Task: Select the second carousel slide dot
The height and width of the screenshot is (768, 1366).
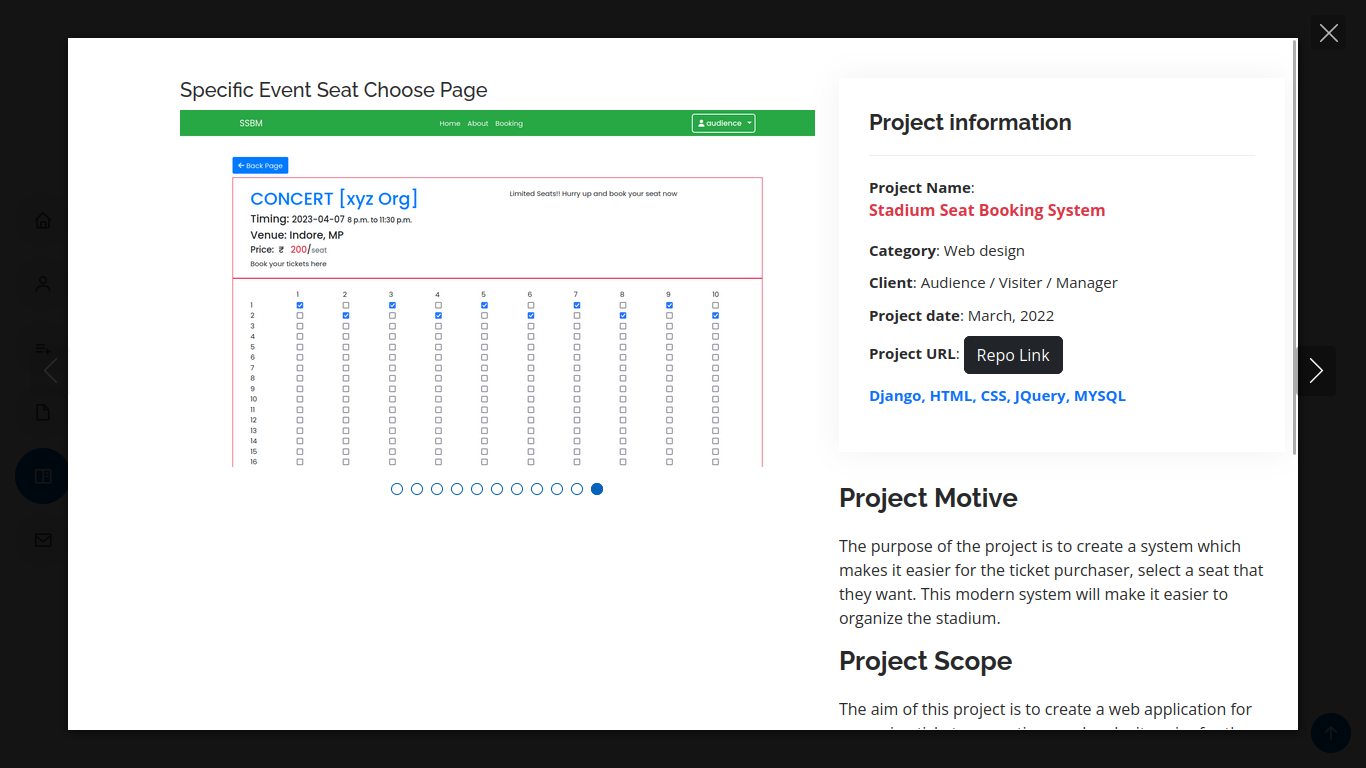Action: point(417,489)
